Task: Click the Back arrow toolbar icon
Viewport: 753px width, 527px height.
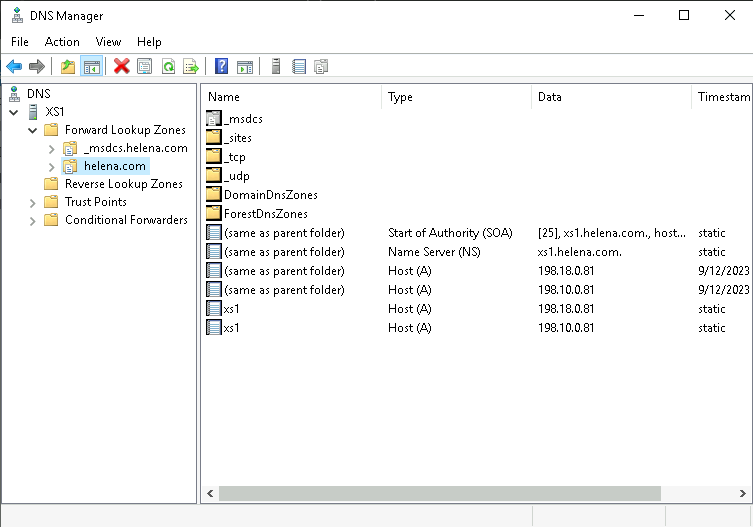Action: [x=14, y=67]
